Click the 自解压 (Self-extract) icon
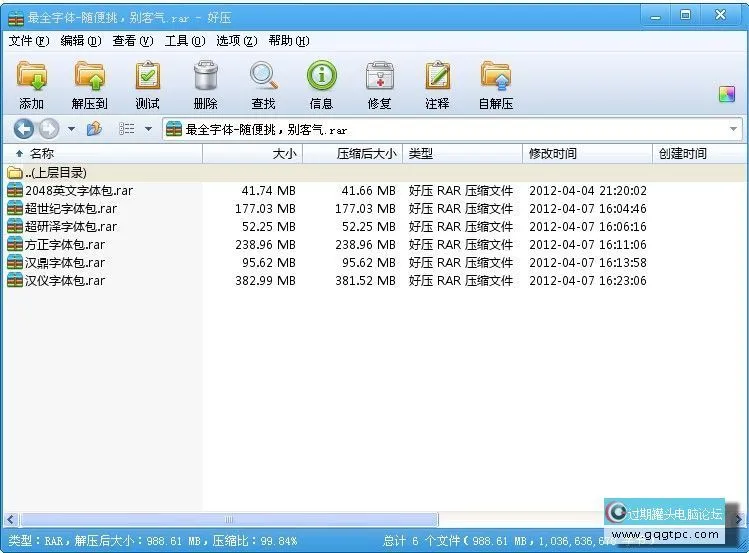The height and width of the screenshot is (553, 749). tap(495, 78)
